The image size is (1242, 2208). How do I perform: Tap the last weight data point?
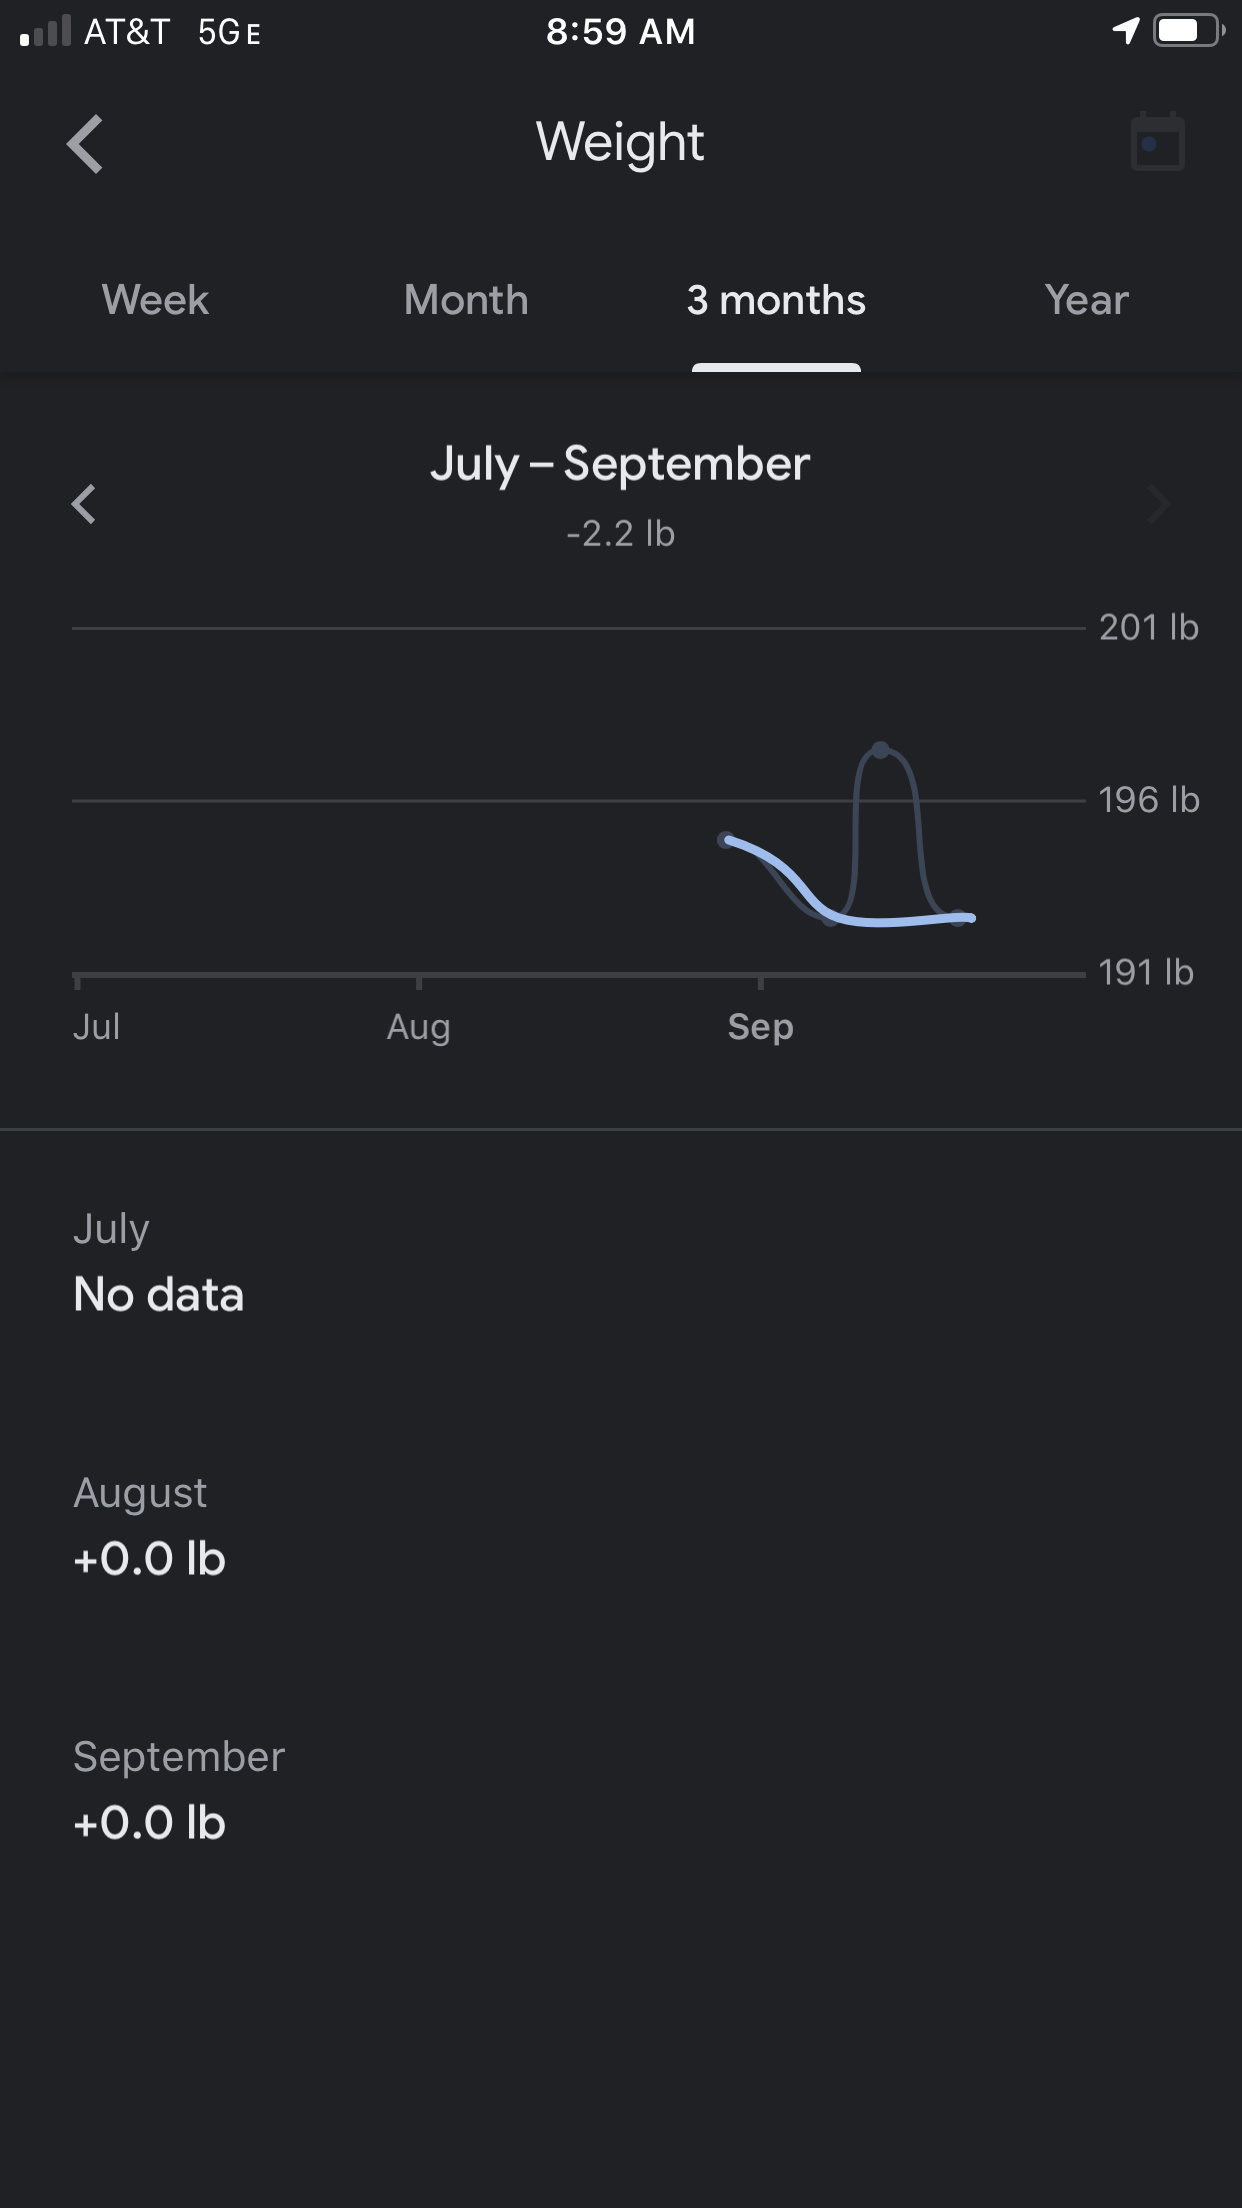point(960,918)
